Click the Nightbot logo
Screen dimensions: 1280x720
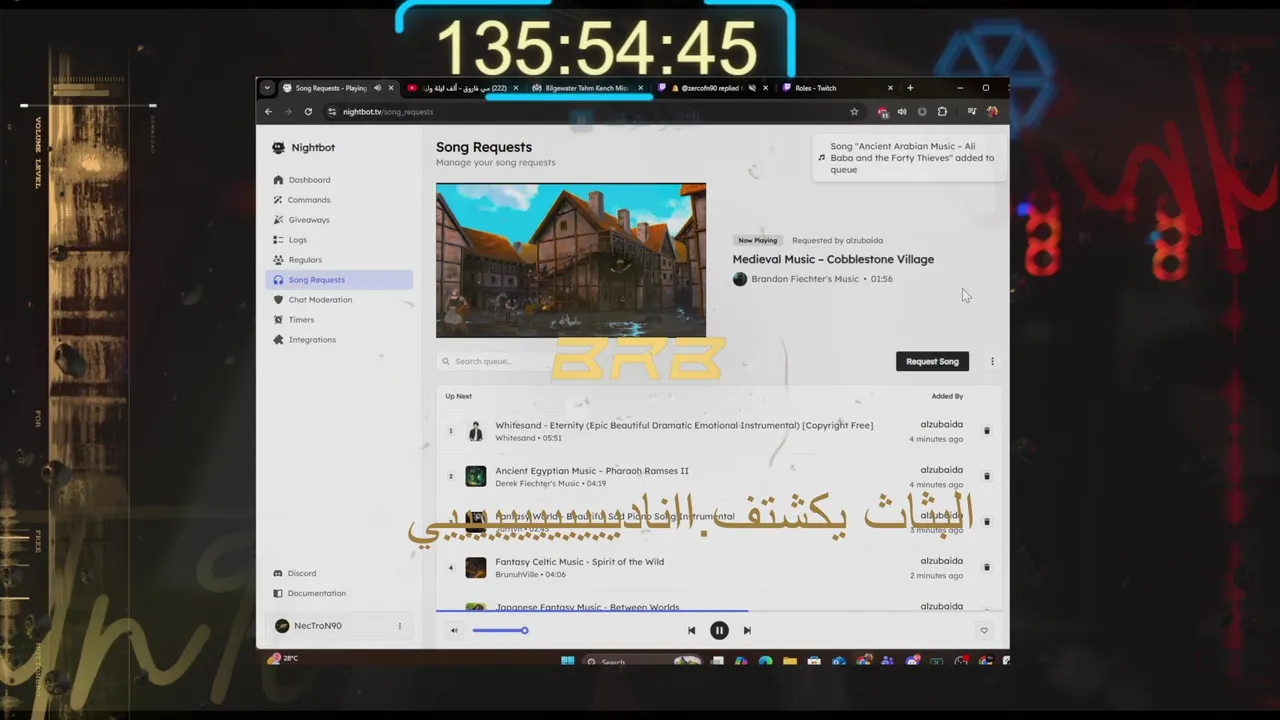pos(278,148)
